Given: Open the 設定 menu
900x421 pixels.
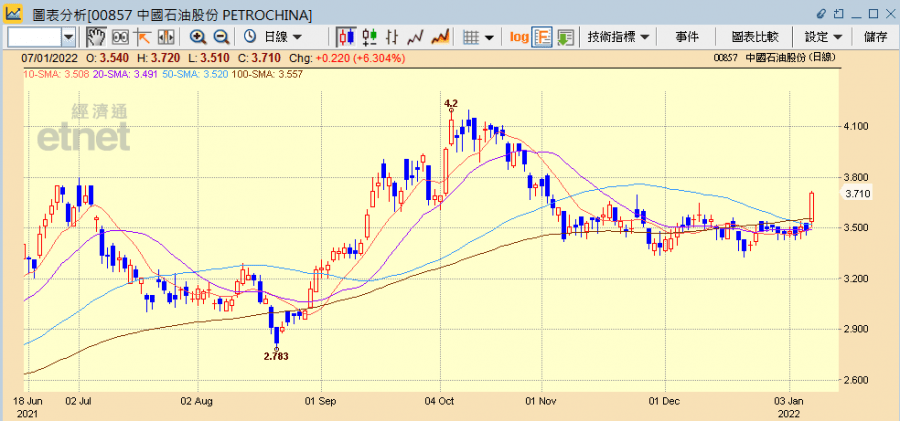Looking at the screenshot, I should pyautogui.click(x=823, y=37).
